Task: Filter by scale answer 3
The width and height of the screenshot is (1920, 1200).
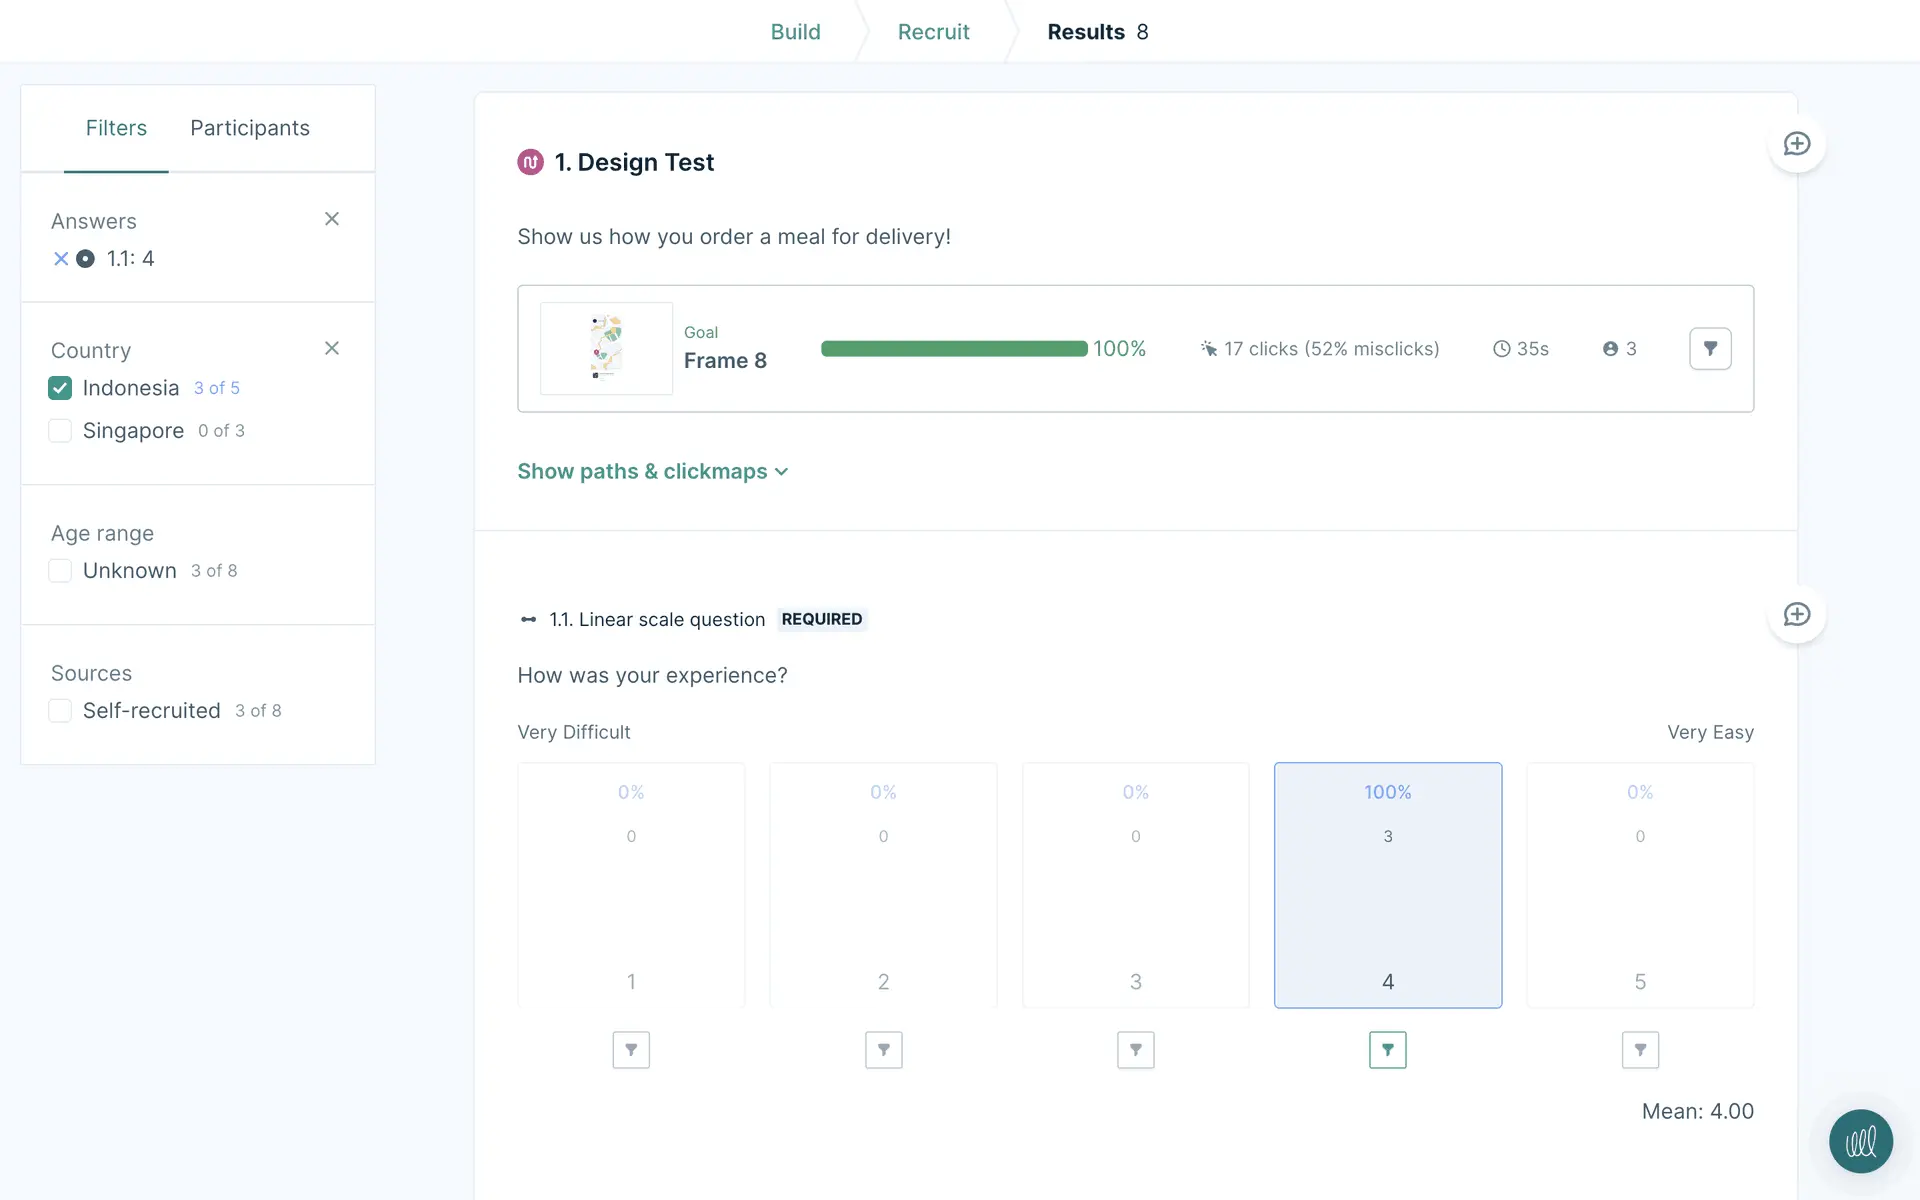Action: 1135,1050
